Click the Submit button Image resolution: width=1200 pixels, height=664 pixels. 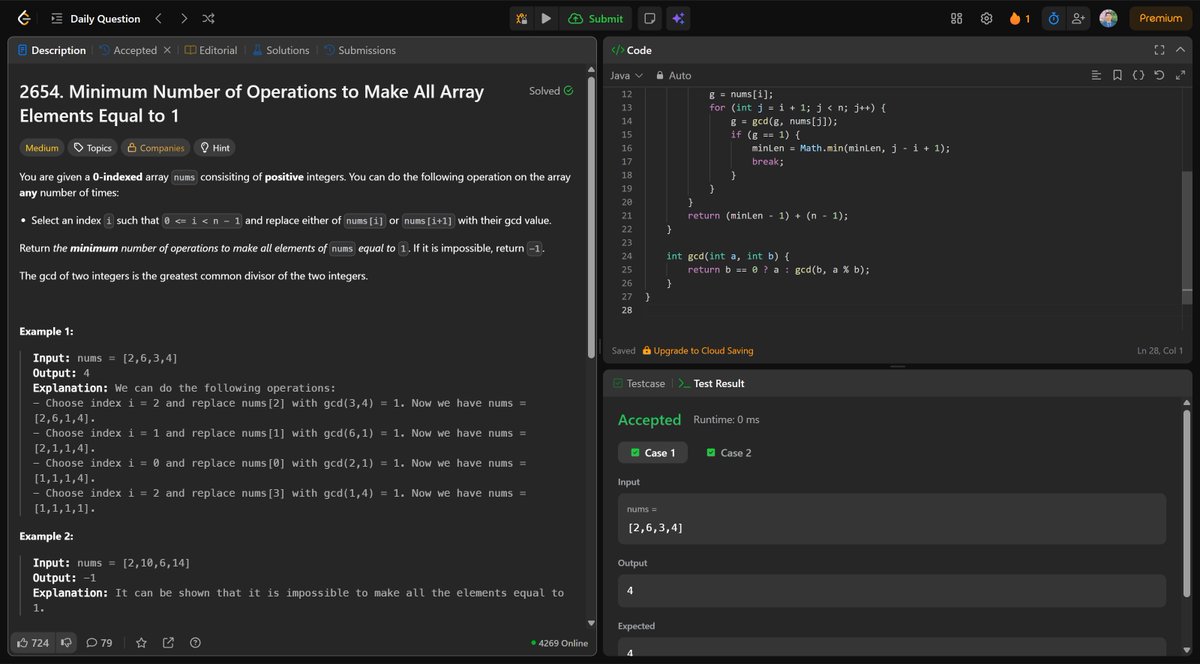point(597,17)
